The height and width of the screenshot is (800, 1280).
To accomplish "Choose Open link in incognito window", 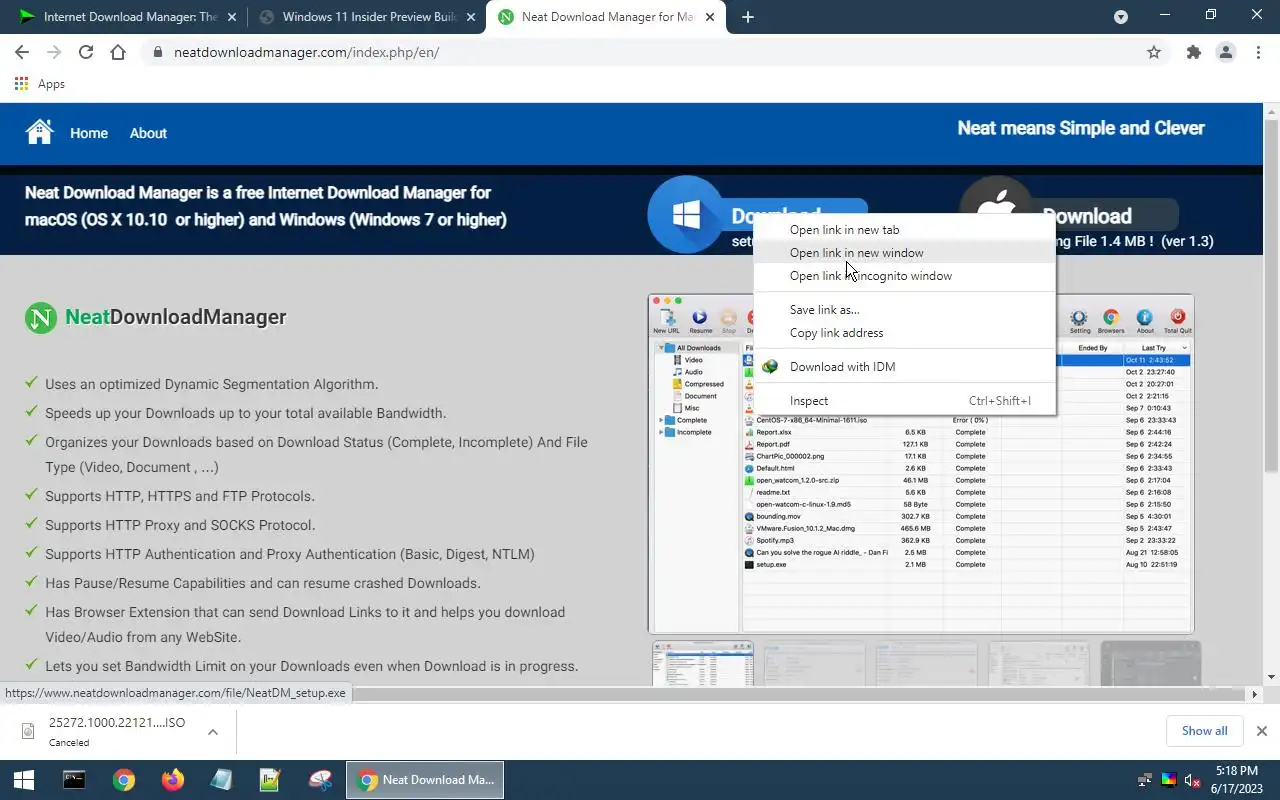I will pos(904,276).
